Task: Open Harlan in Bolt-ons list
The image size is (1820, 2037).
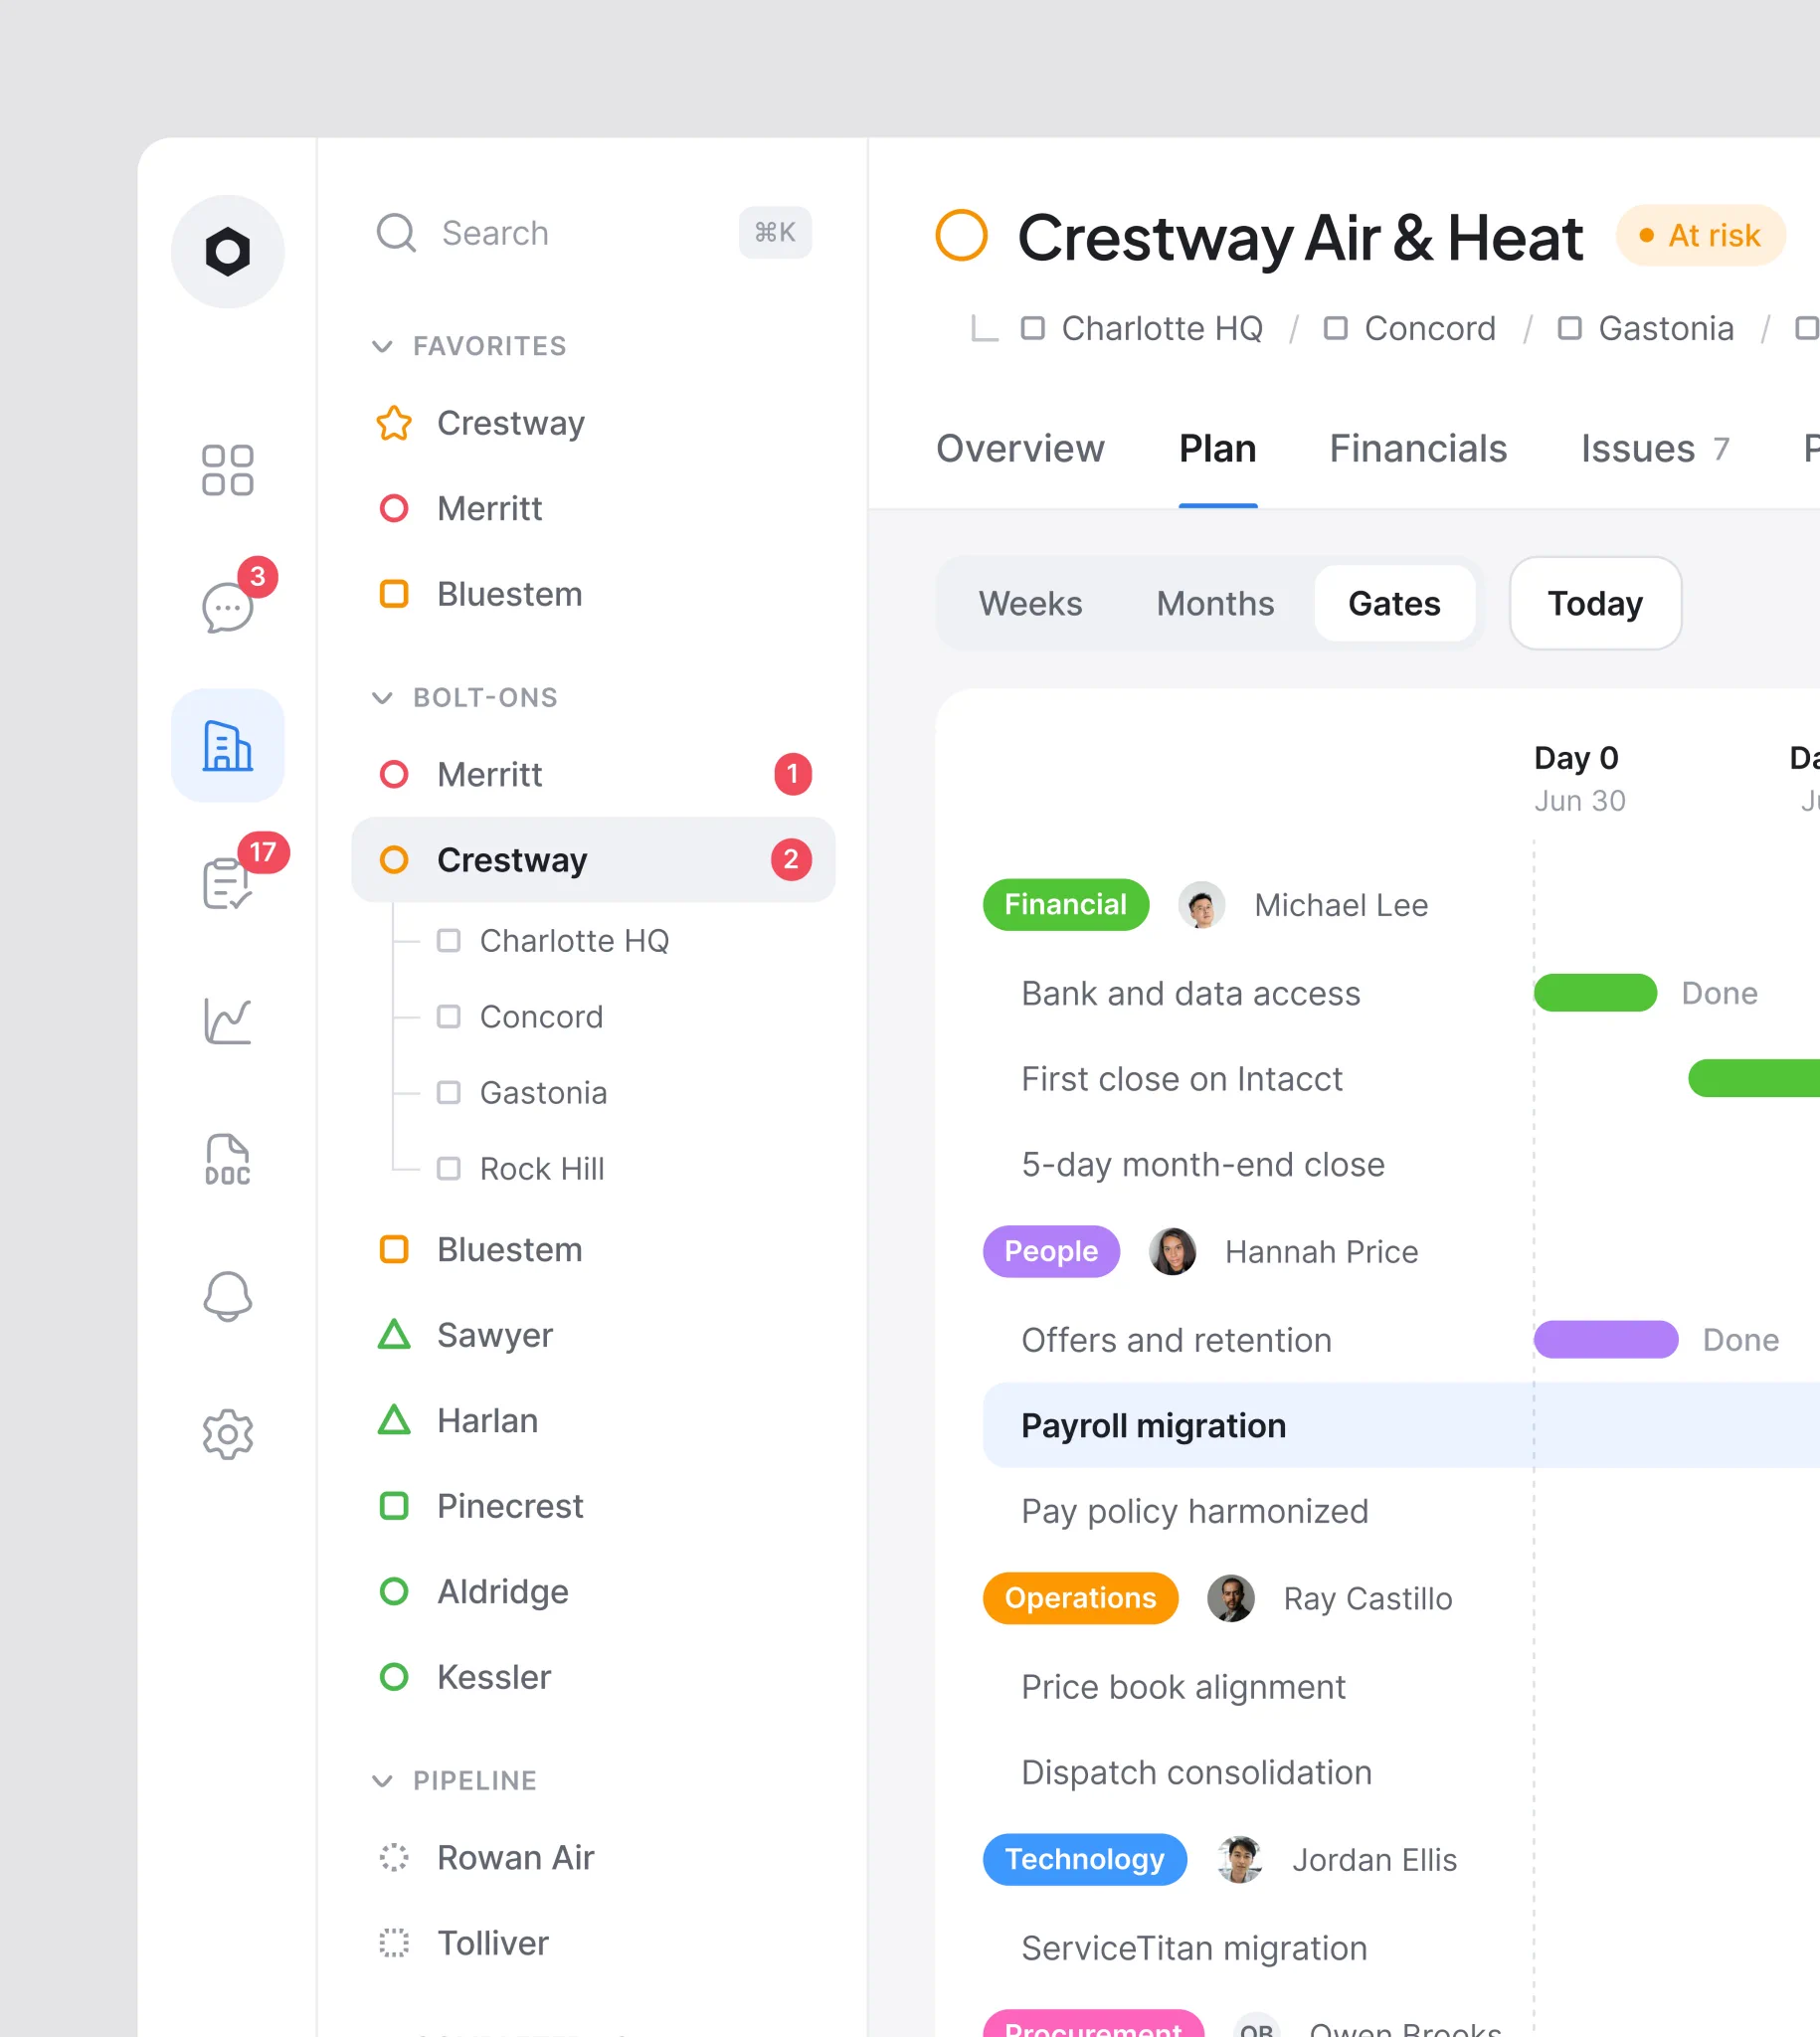Action: 593,1421
